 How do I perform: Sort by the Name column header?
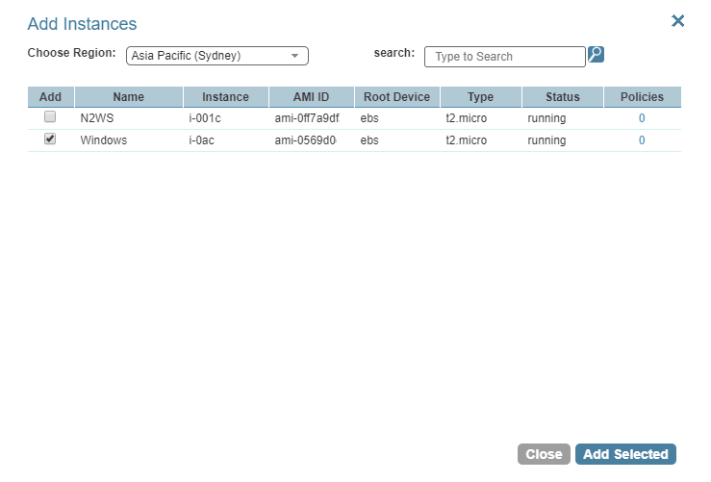[x=128, y=97]
